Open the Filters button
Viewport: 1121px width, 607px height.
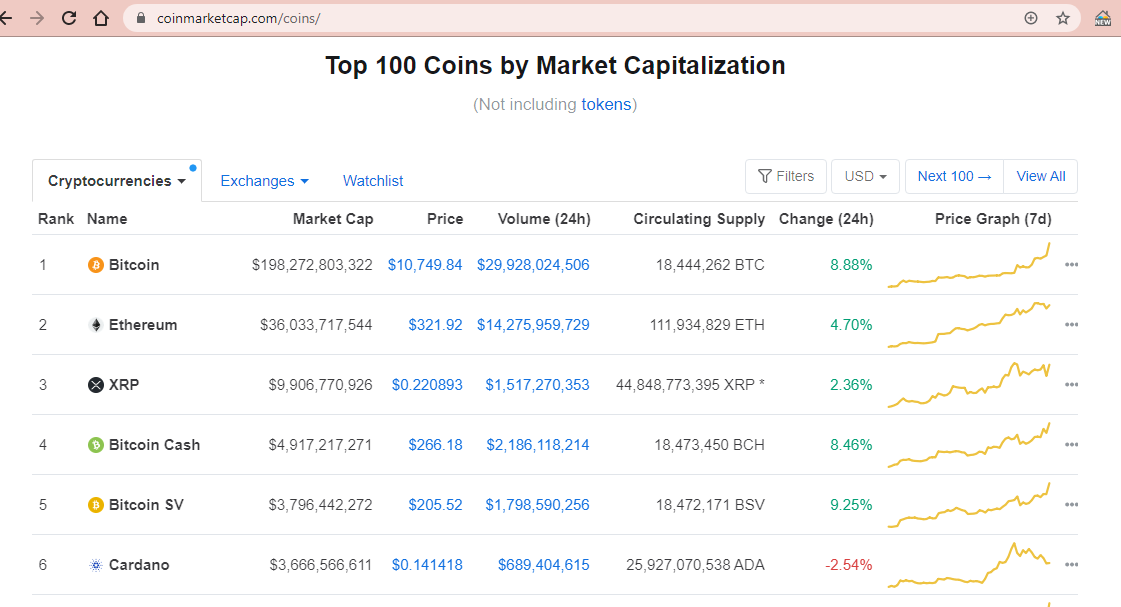pos(786,177)
